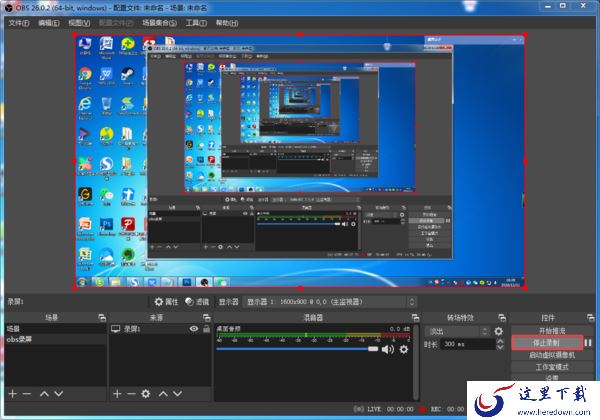Click the 启动虚拟摄像机 virtual camera button
Image resolution: width=600 pixels, height=420 pixels.
pos(552,355)
